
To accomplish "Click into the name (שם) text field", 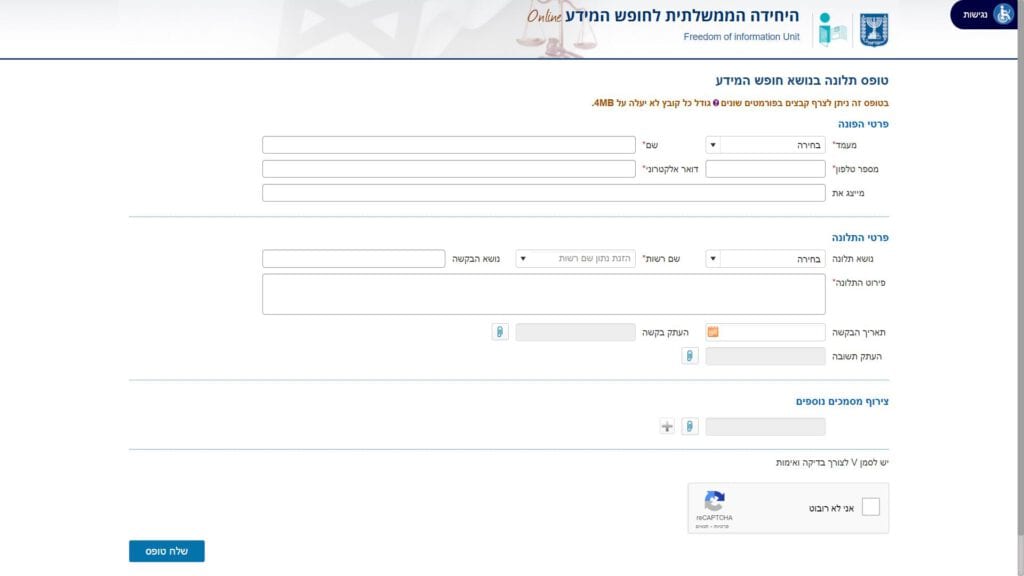I will tap(448, 145).
